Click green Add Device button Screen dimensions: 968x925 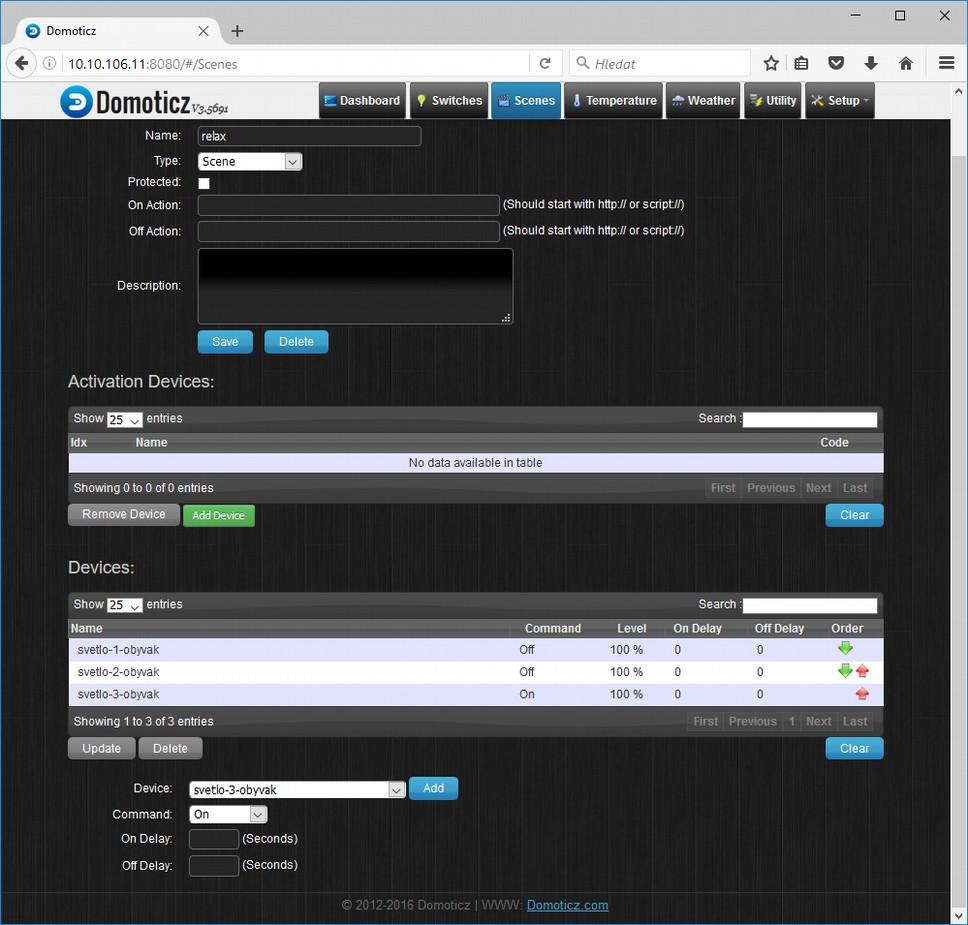(x=219, y=515)
